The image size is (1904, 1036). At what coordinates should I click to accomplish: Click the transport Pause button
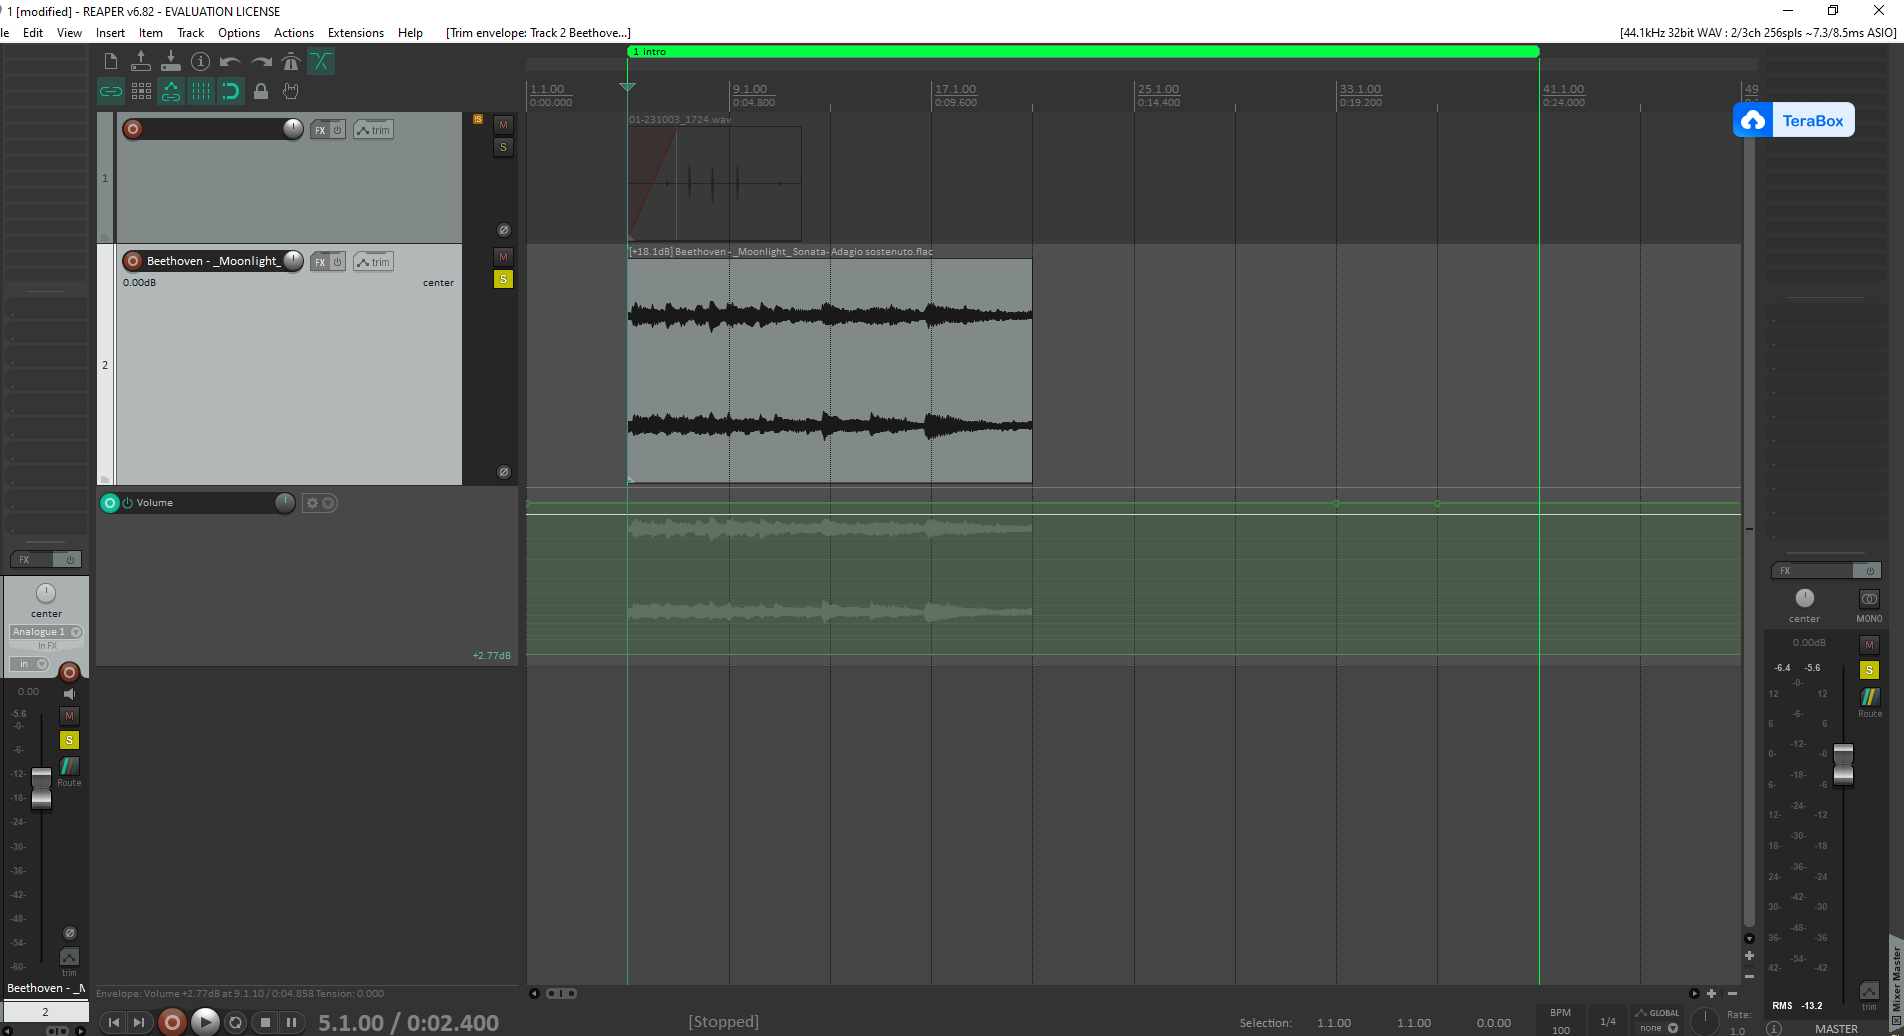pyautogui.click(x=291, y=1022)
